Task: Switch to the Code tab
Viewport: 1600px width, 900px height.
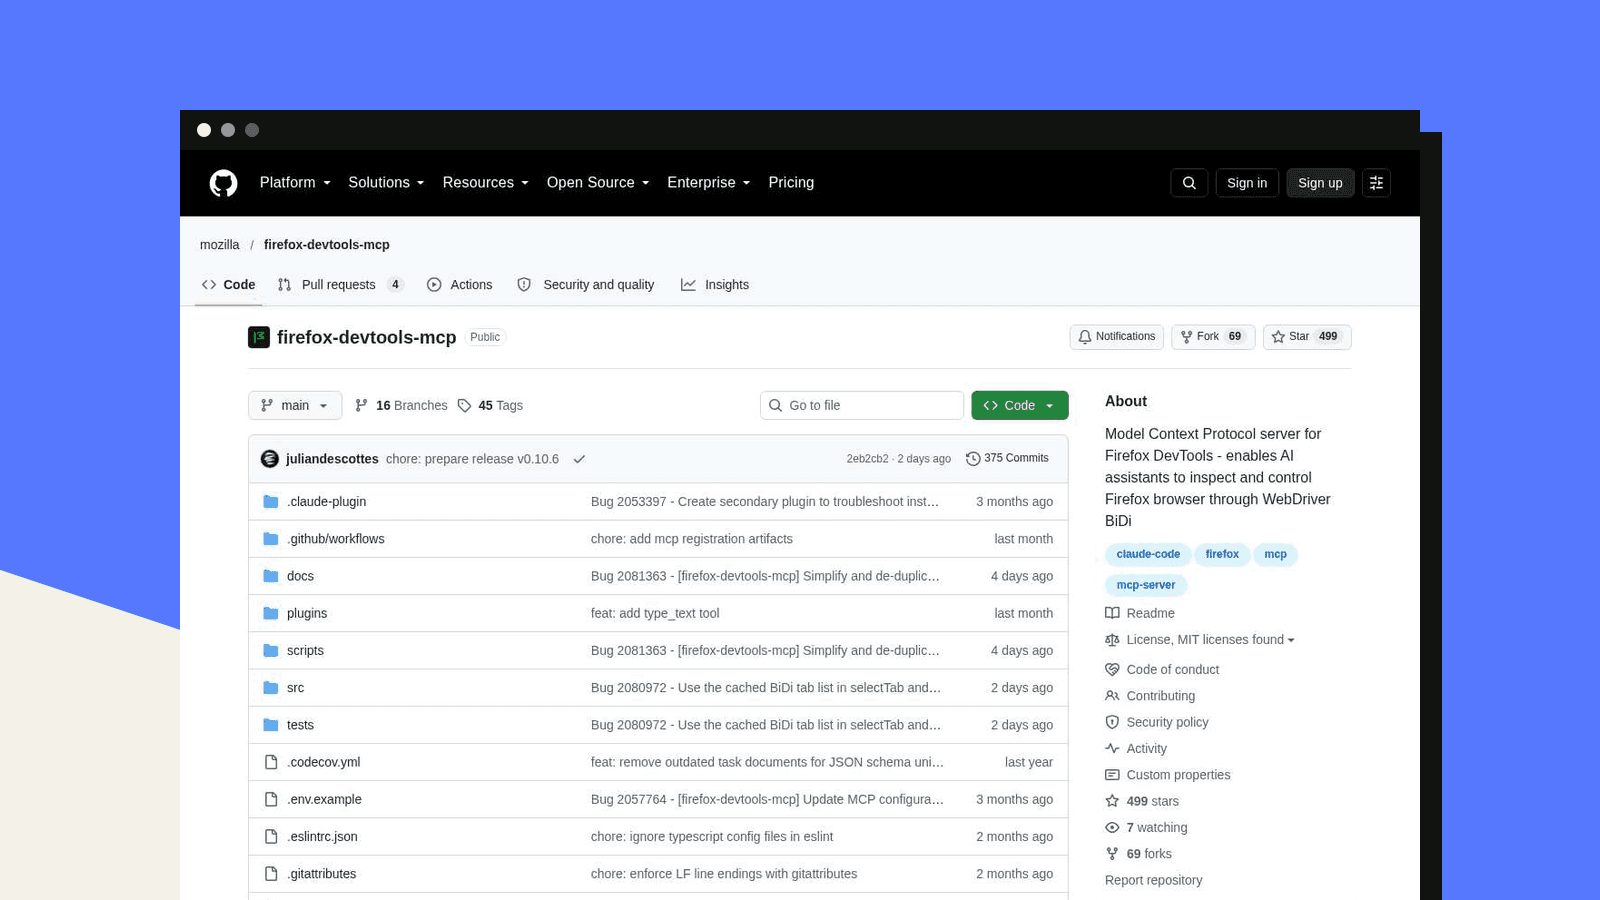Action: 228,285
